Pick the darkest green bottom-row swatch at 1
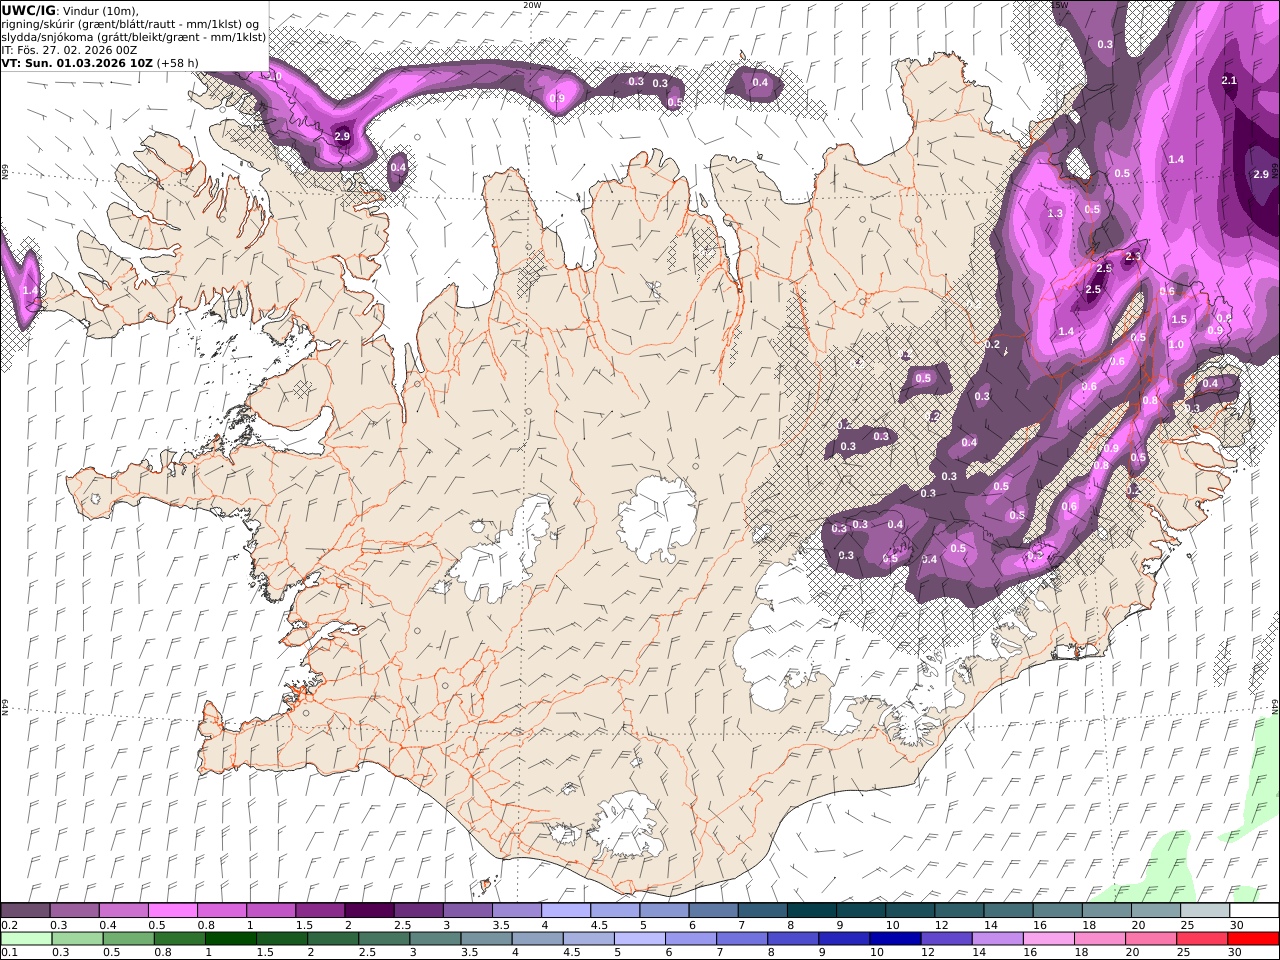Viewport: 1280px width, 960px height. [231, 939]
